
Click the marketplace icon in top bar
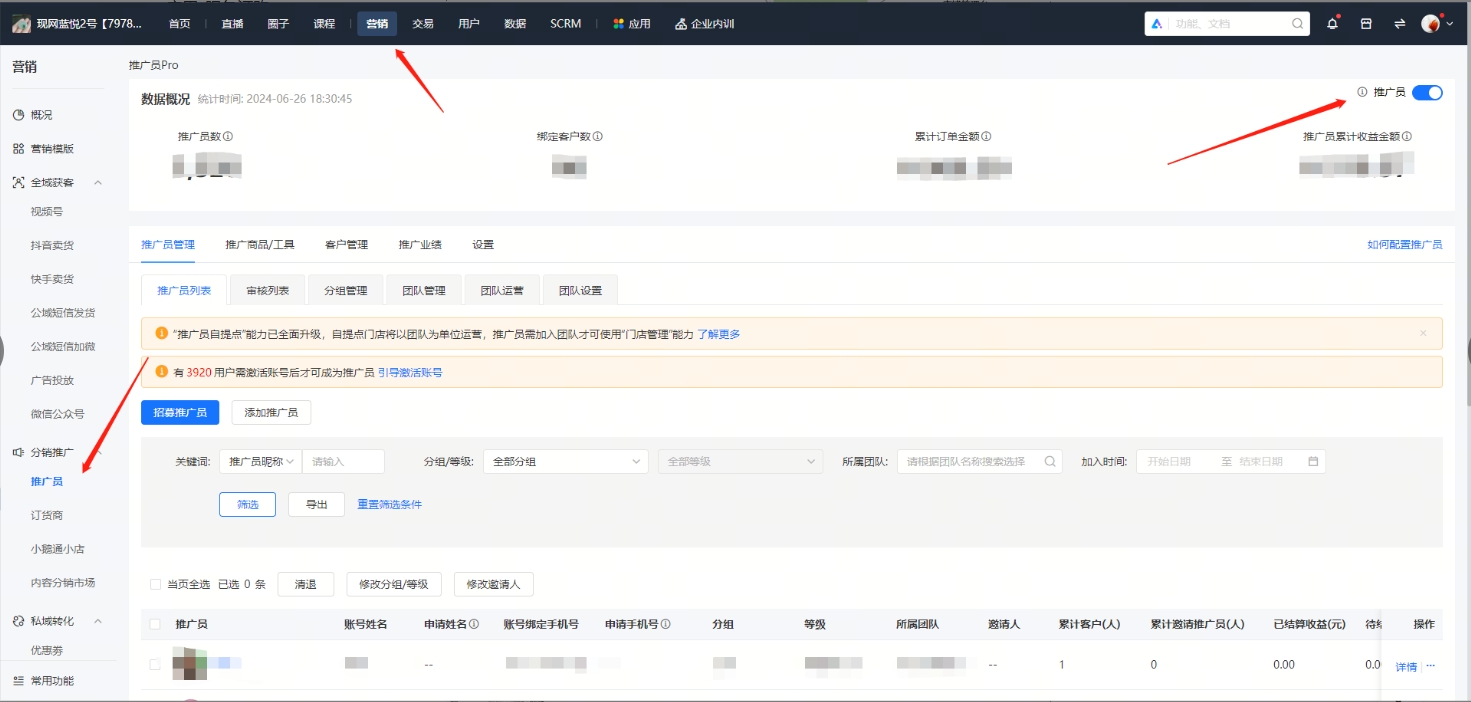pos(1366,22)
